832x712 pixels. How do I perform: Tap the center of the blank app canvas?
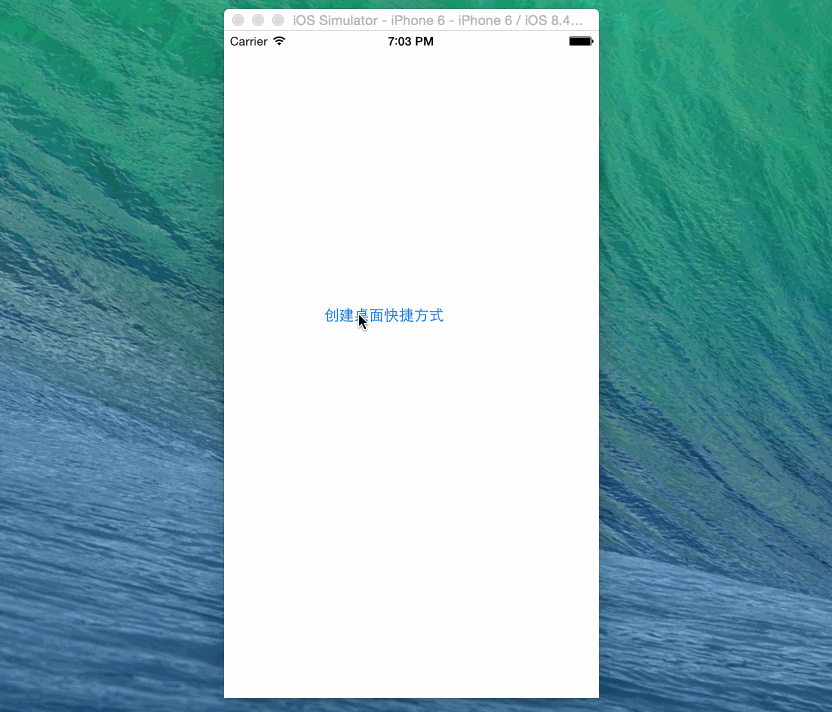click(x=411, y=400)
